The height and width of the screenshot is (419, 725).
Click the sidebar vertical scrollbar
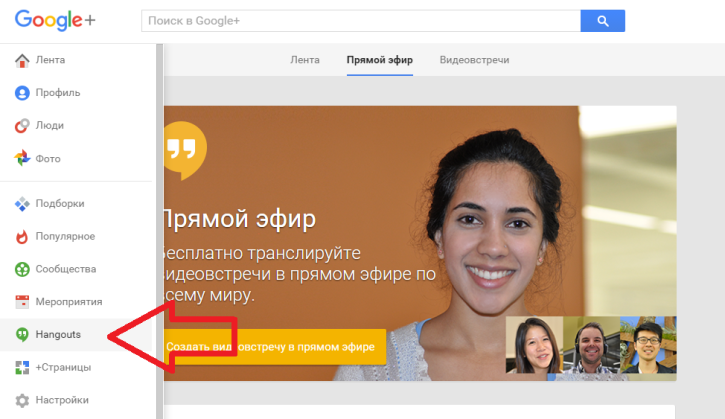(160, 231)
